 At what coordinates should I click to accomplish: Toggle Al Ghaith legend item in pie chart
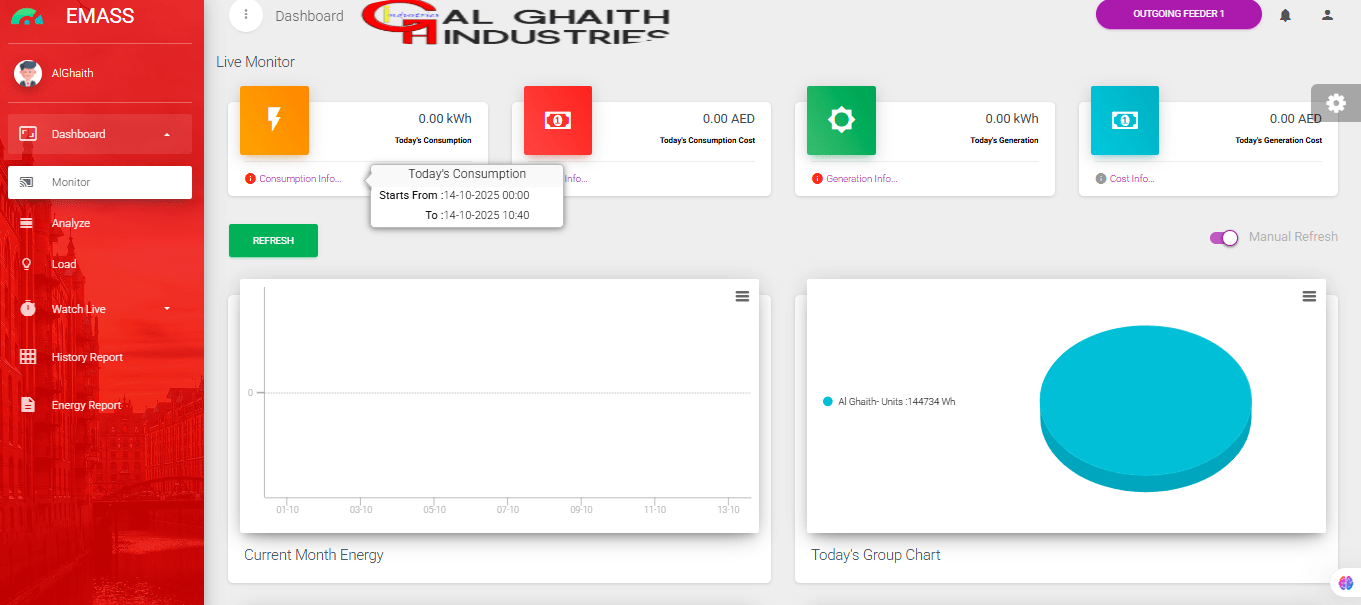pyautogui.click(x=888, y=401)
